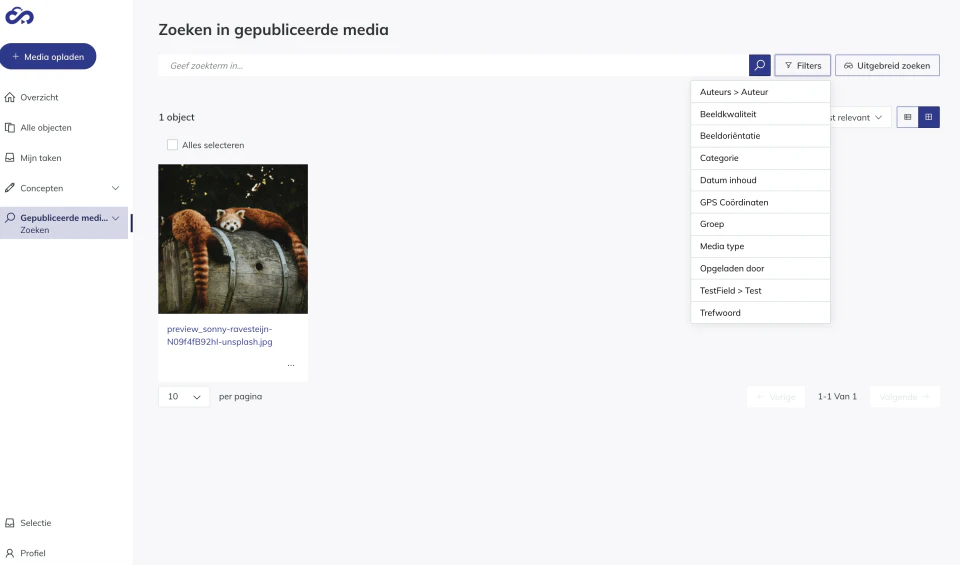Click the Volgende pagination button

[905, 397]
